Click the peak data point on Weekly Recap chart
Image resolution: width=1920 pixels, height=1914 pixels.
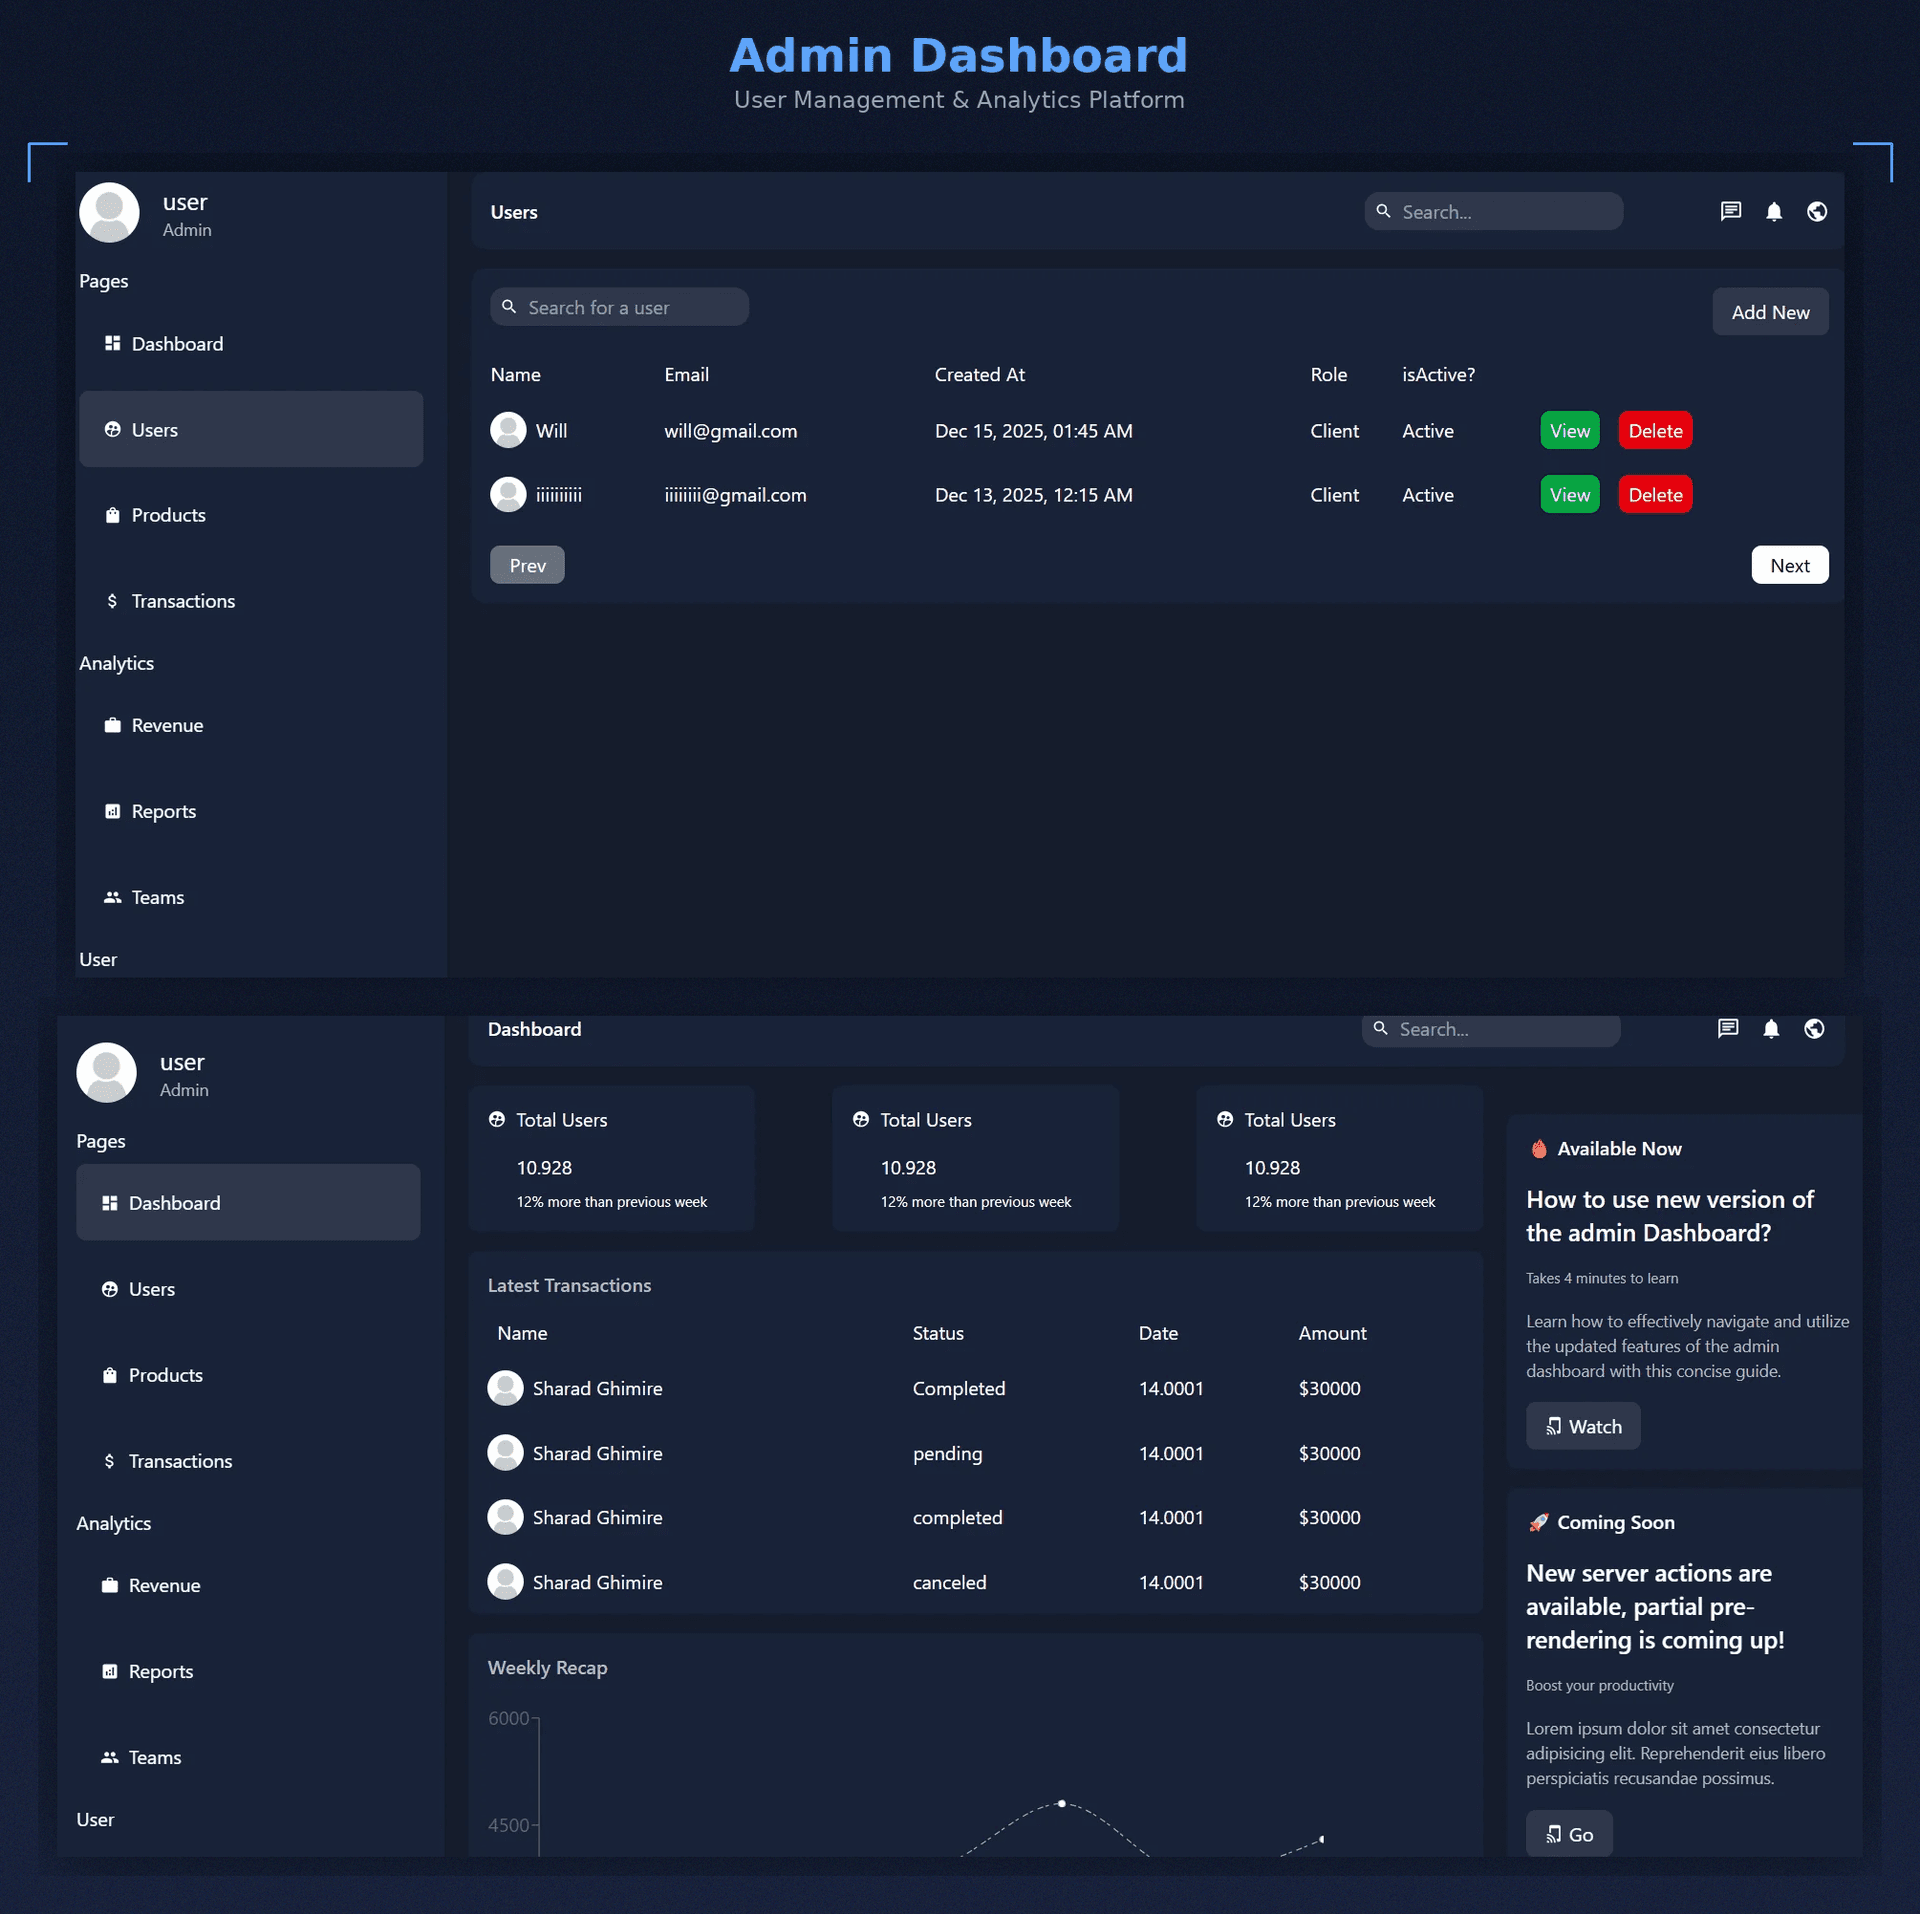coord(1061,1803)
